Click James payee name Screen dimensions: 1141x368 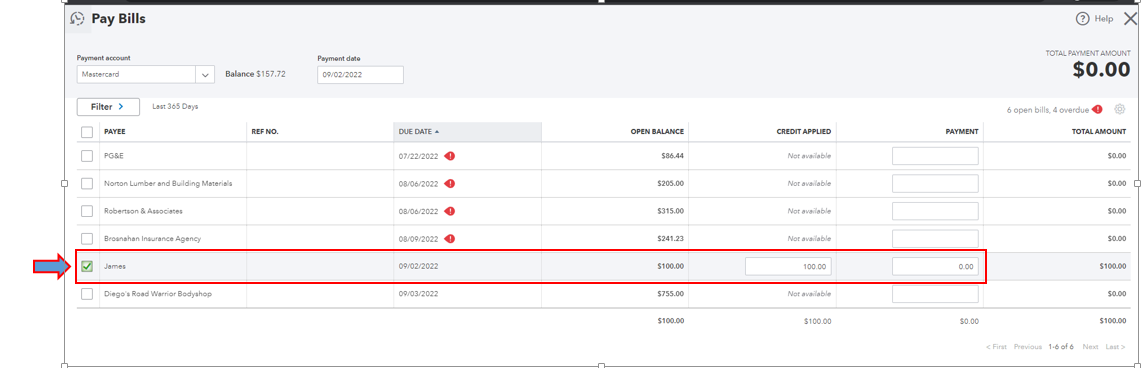point(115,266)
